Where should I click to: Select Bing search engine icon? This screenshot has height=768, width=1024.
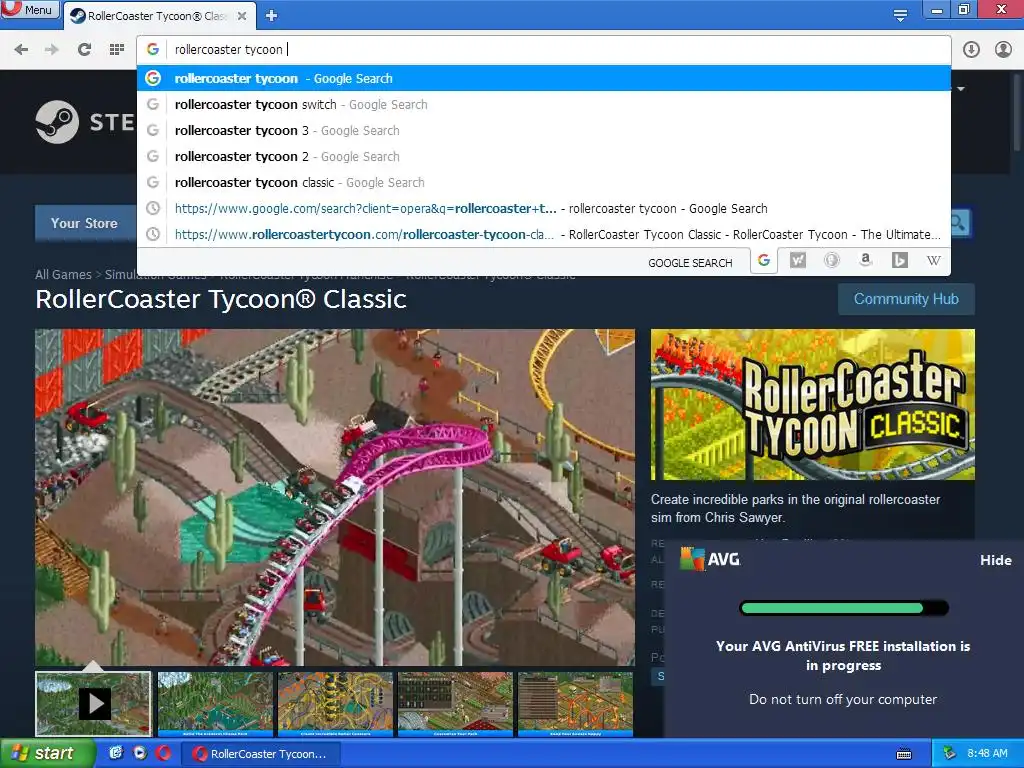(899, 261)
